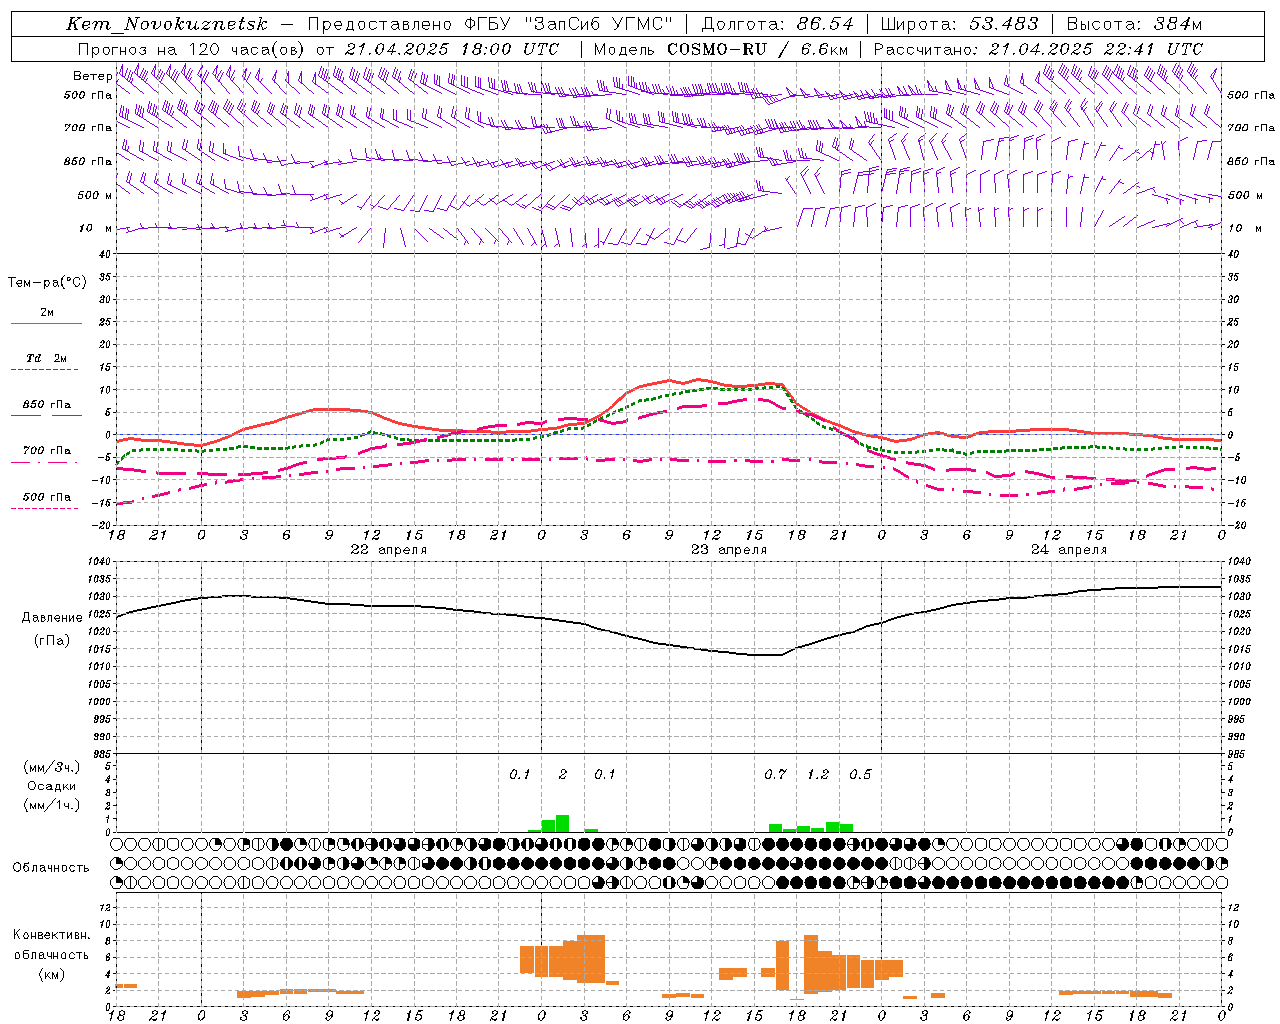Click the "0.7" precipitation amount value
The image size is (1280, 1024).
(x=775, y=774)
